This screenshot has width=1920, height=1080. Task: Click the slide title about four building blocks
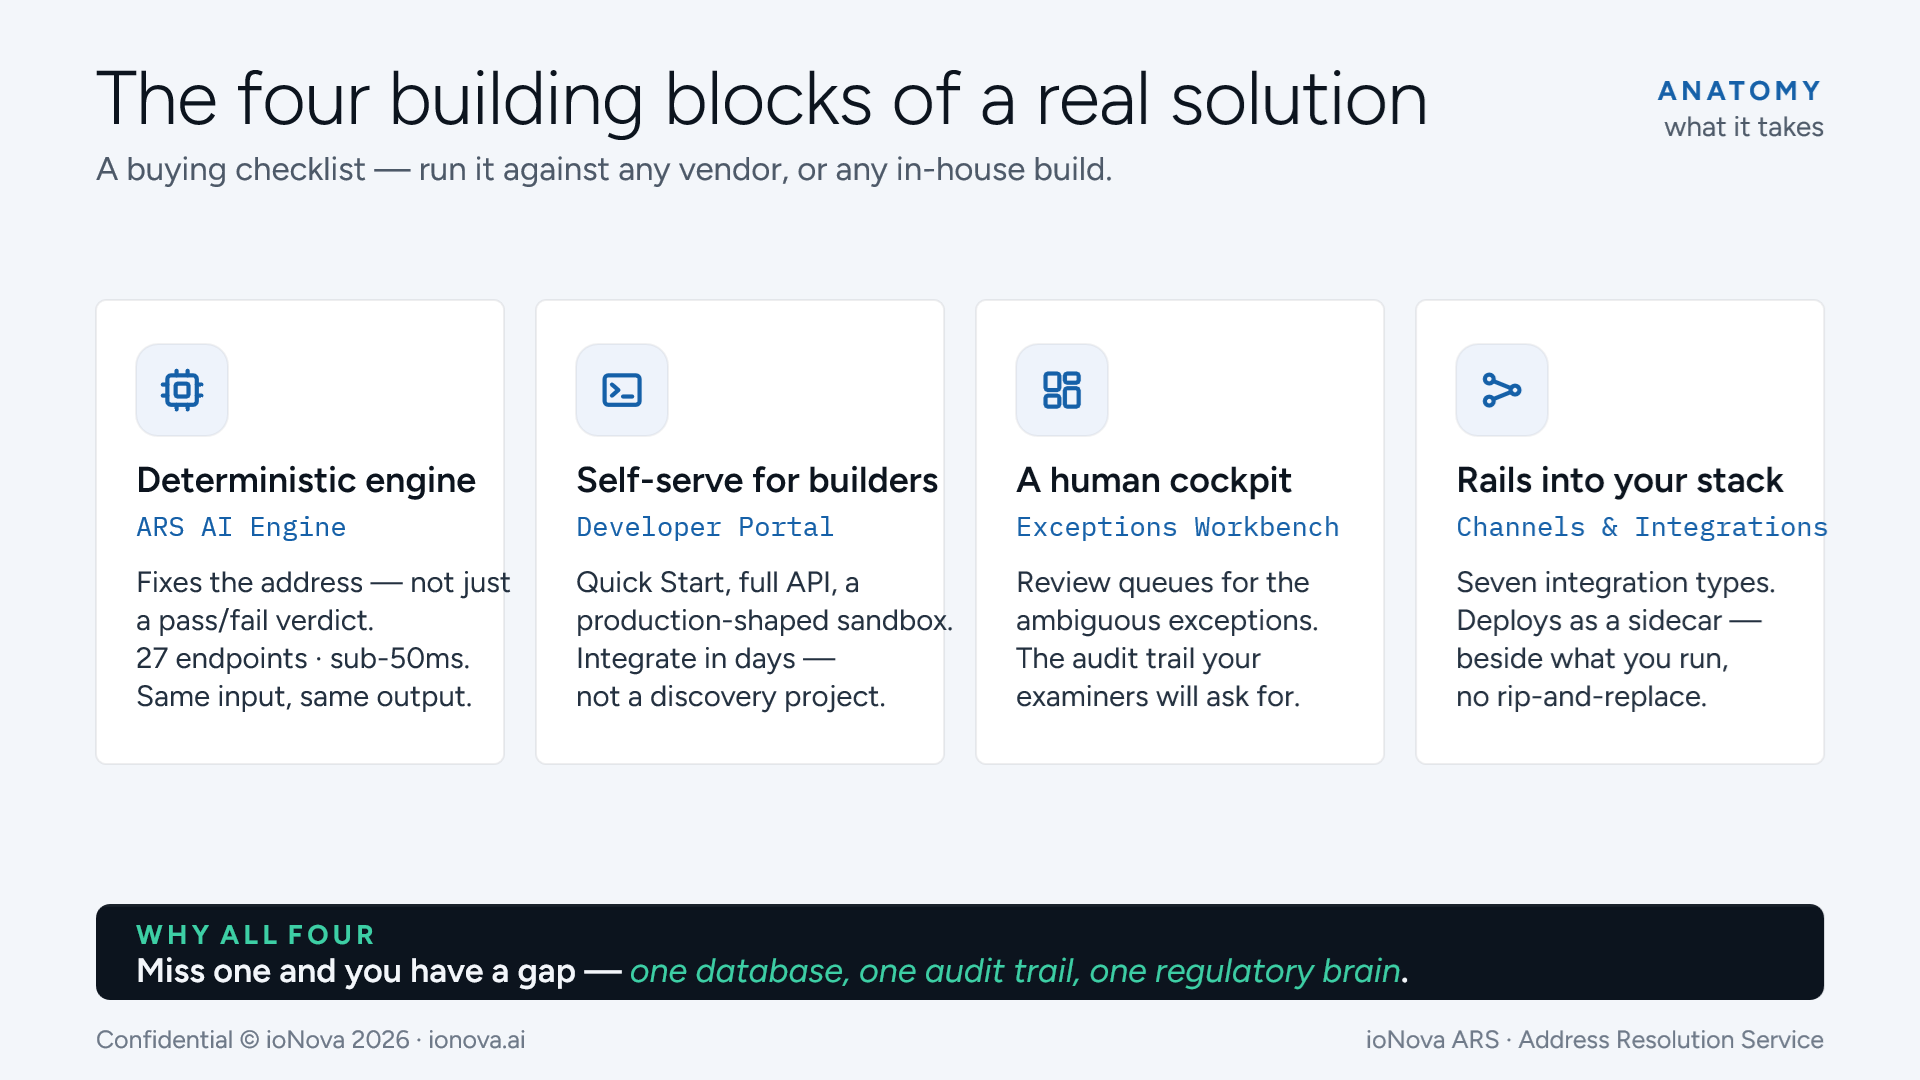(x=761, y=100)
